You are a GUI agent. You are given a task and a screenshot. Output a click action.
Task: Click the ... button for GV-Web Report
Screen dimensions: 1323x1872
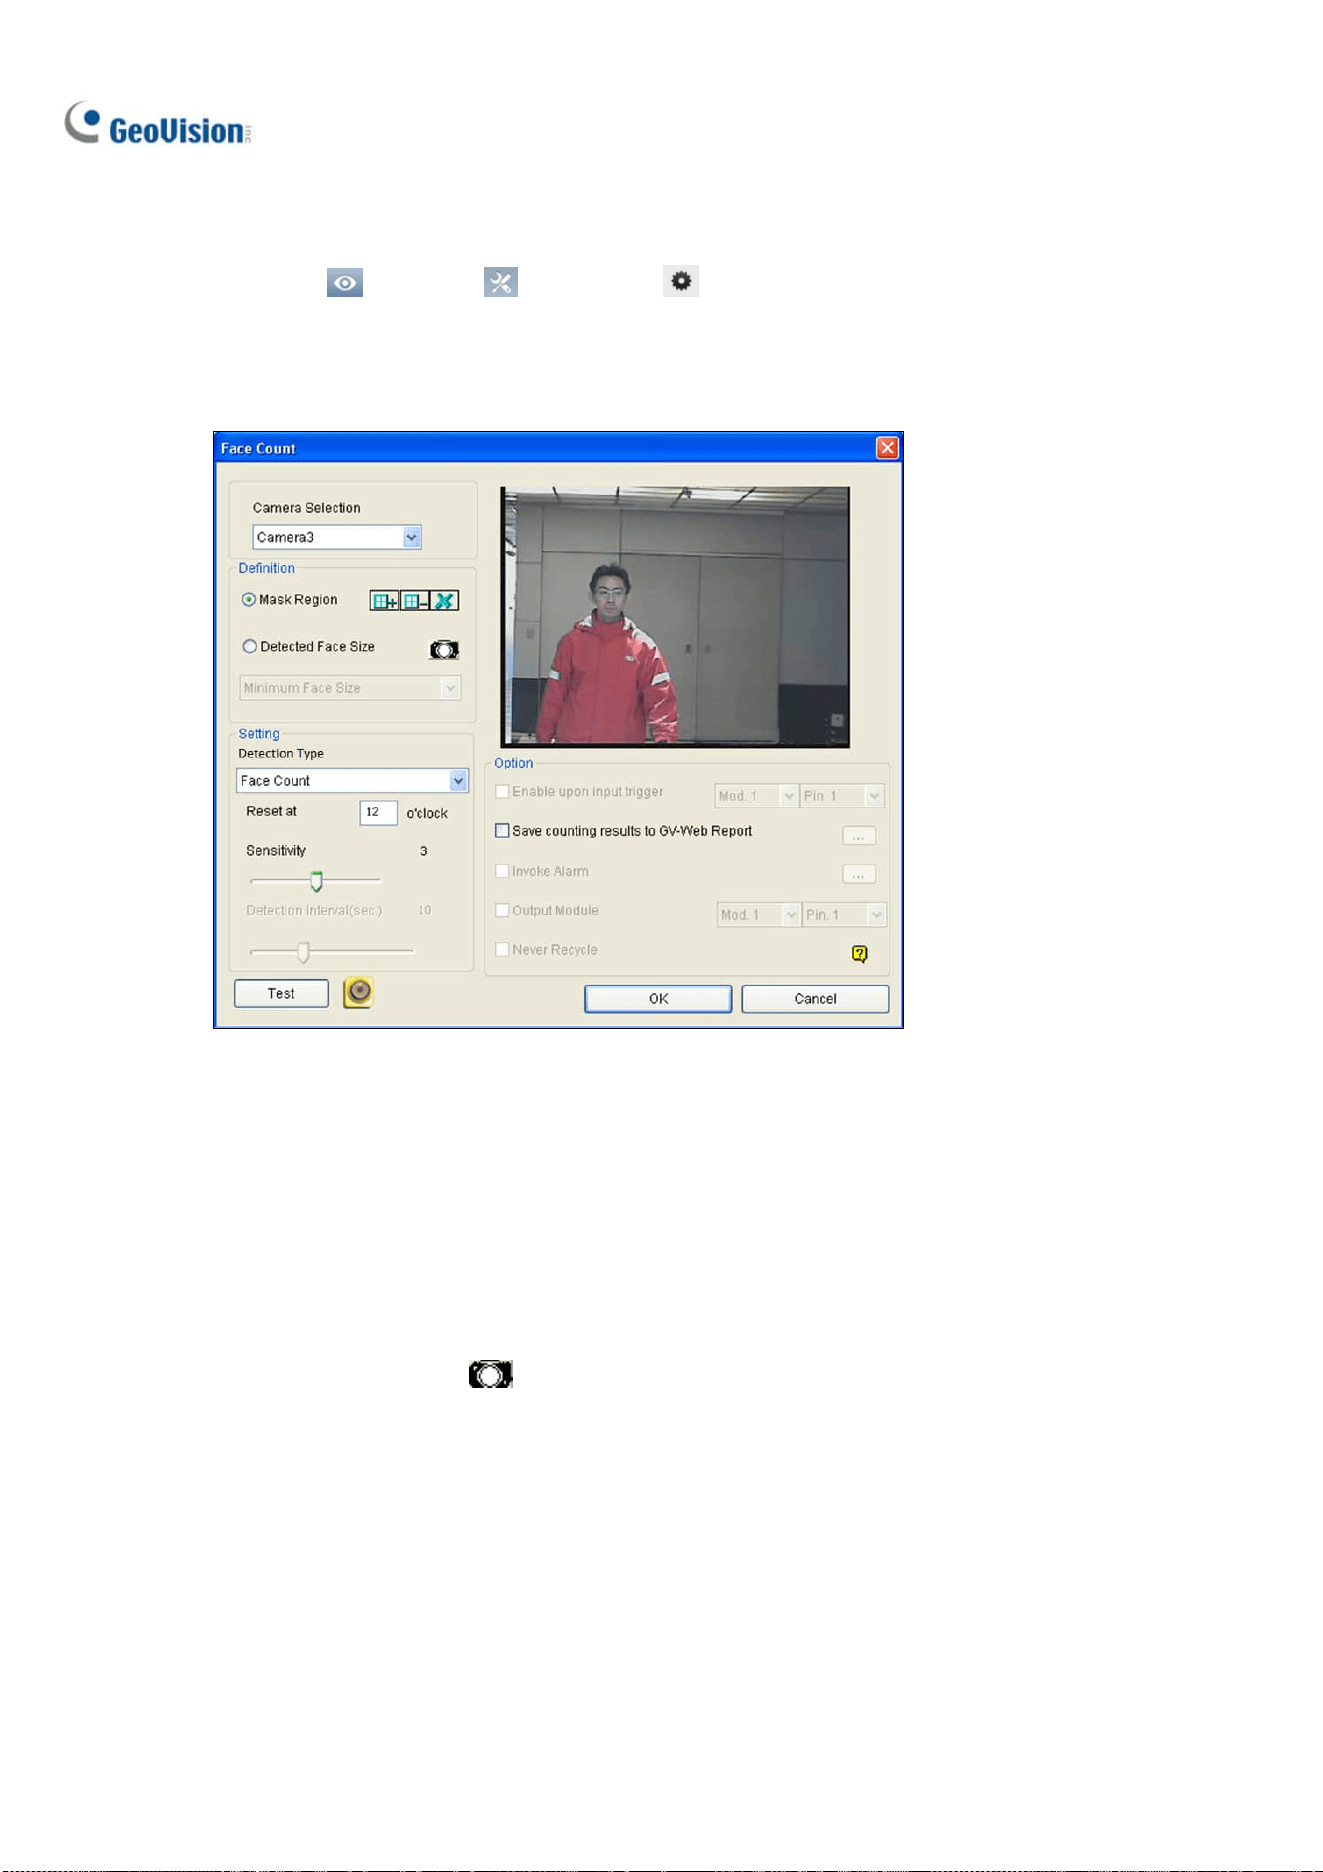[859, 836]
